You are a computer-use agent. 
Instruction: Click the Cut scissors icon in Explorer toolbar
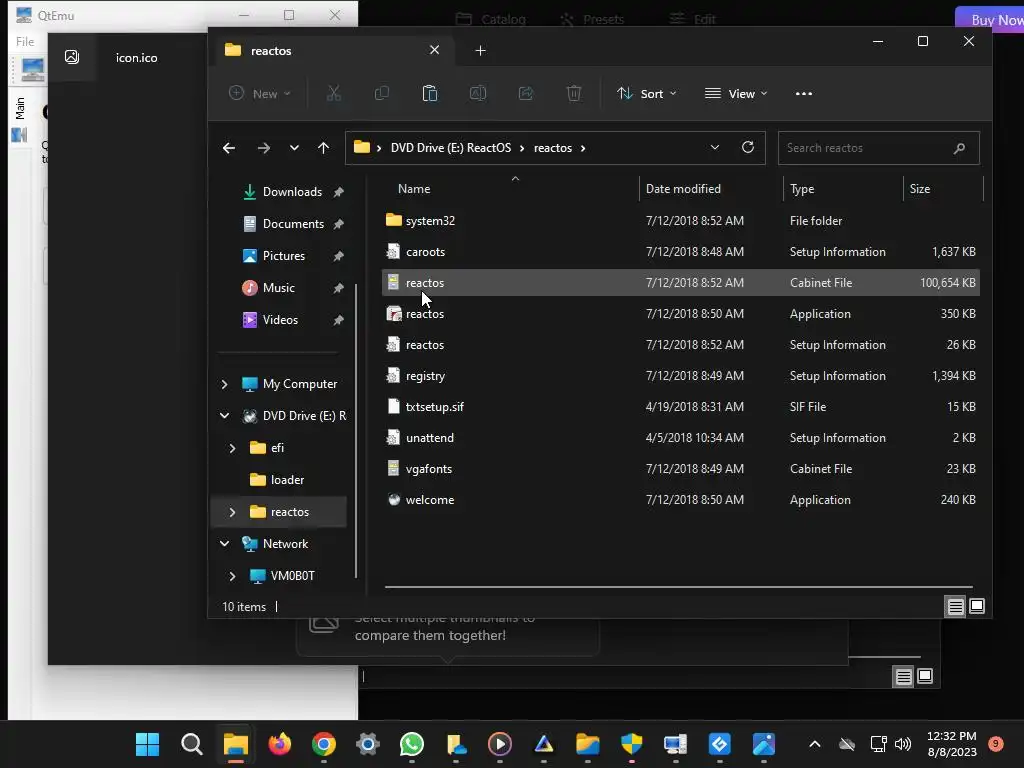tap(334, 93)
